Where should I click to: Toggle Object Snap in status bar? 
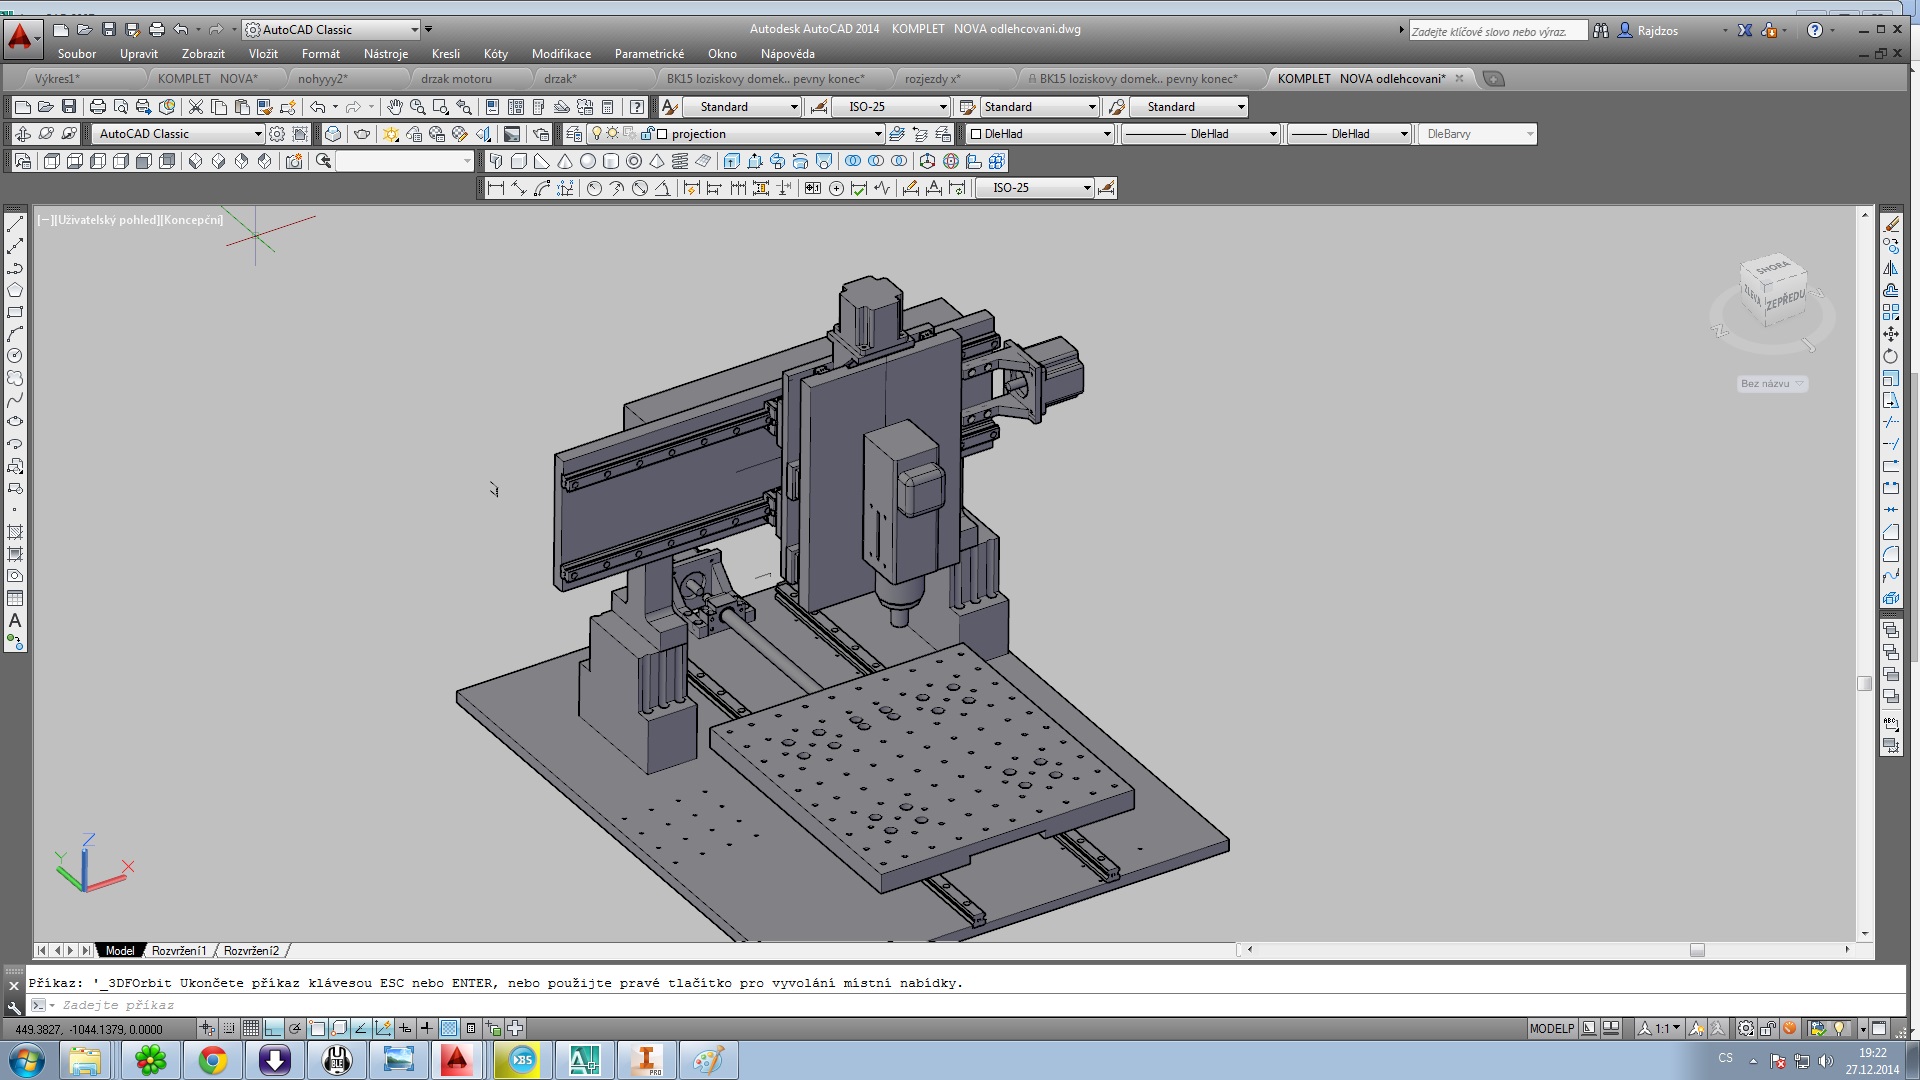pos(317,1028)
